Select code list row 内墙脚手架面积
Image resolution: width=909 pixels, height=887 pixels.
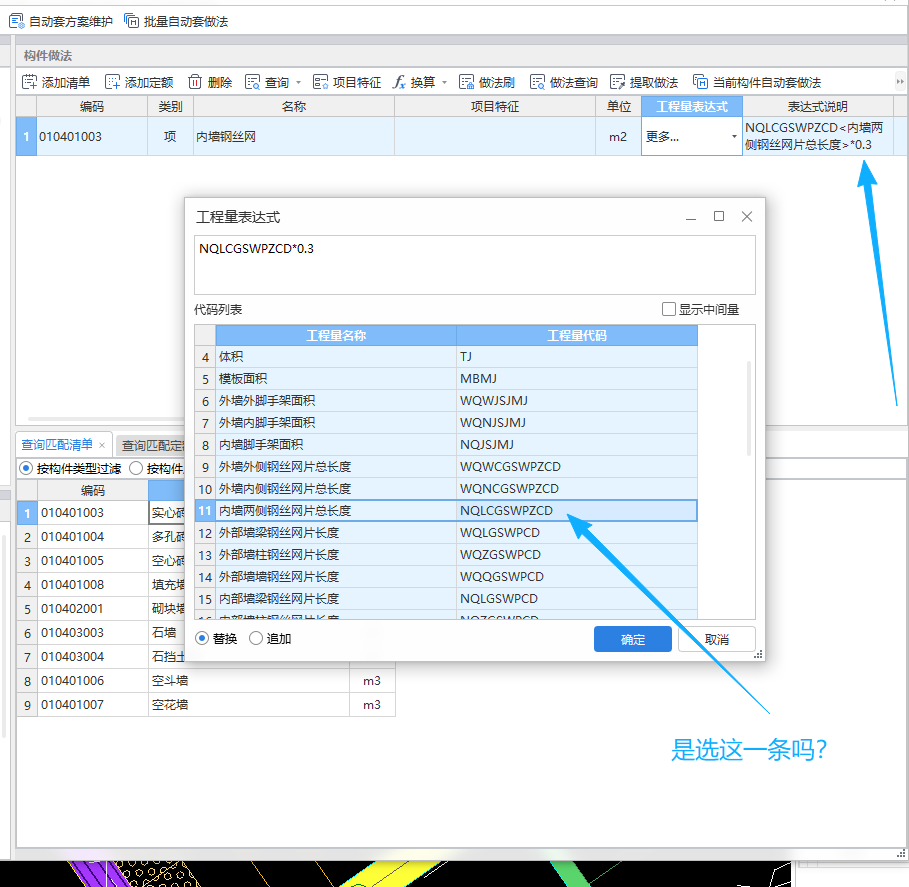point(446,445)
